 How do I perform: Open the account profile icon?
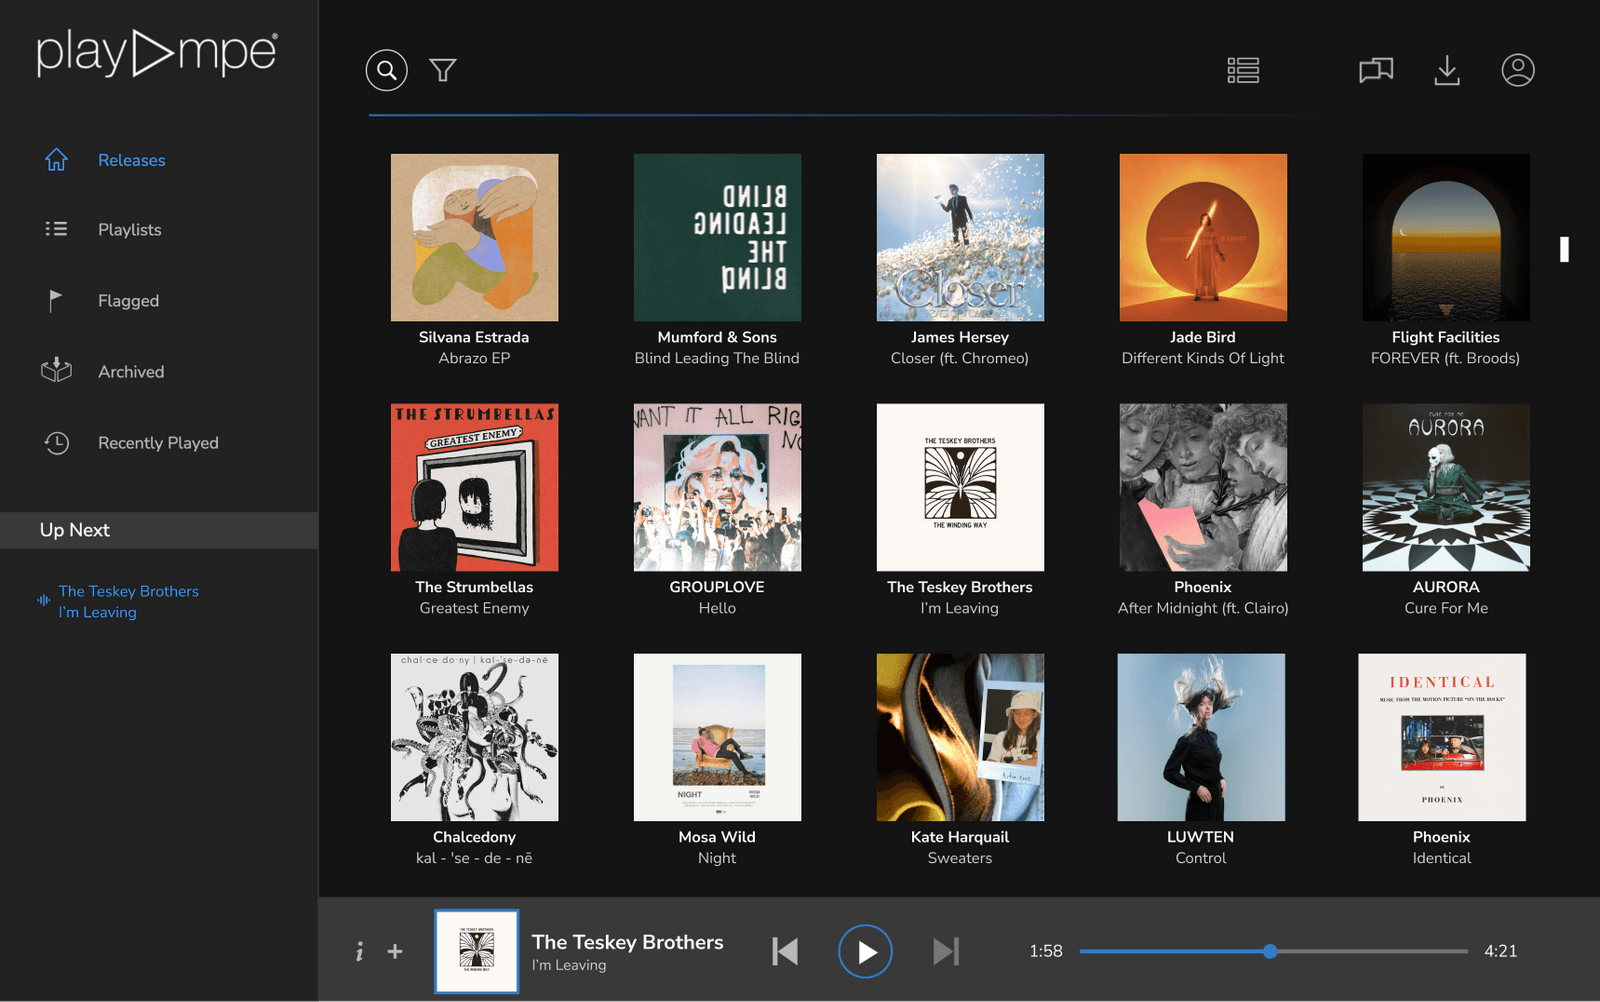[1517, 70]
